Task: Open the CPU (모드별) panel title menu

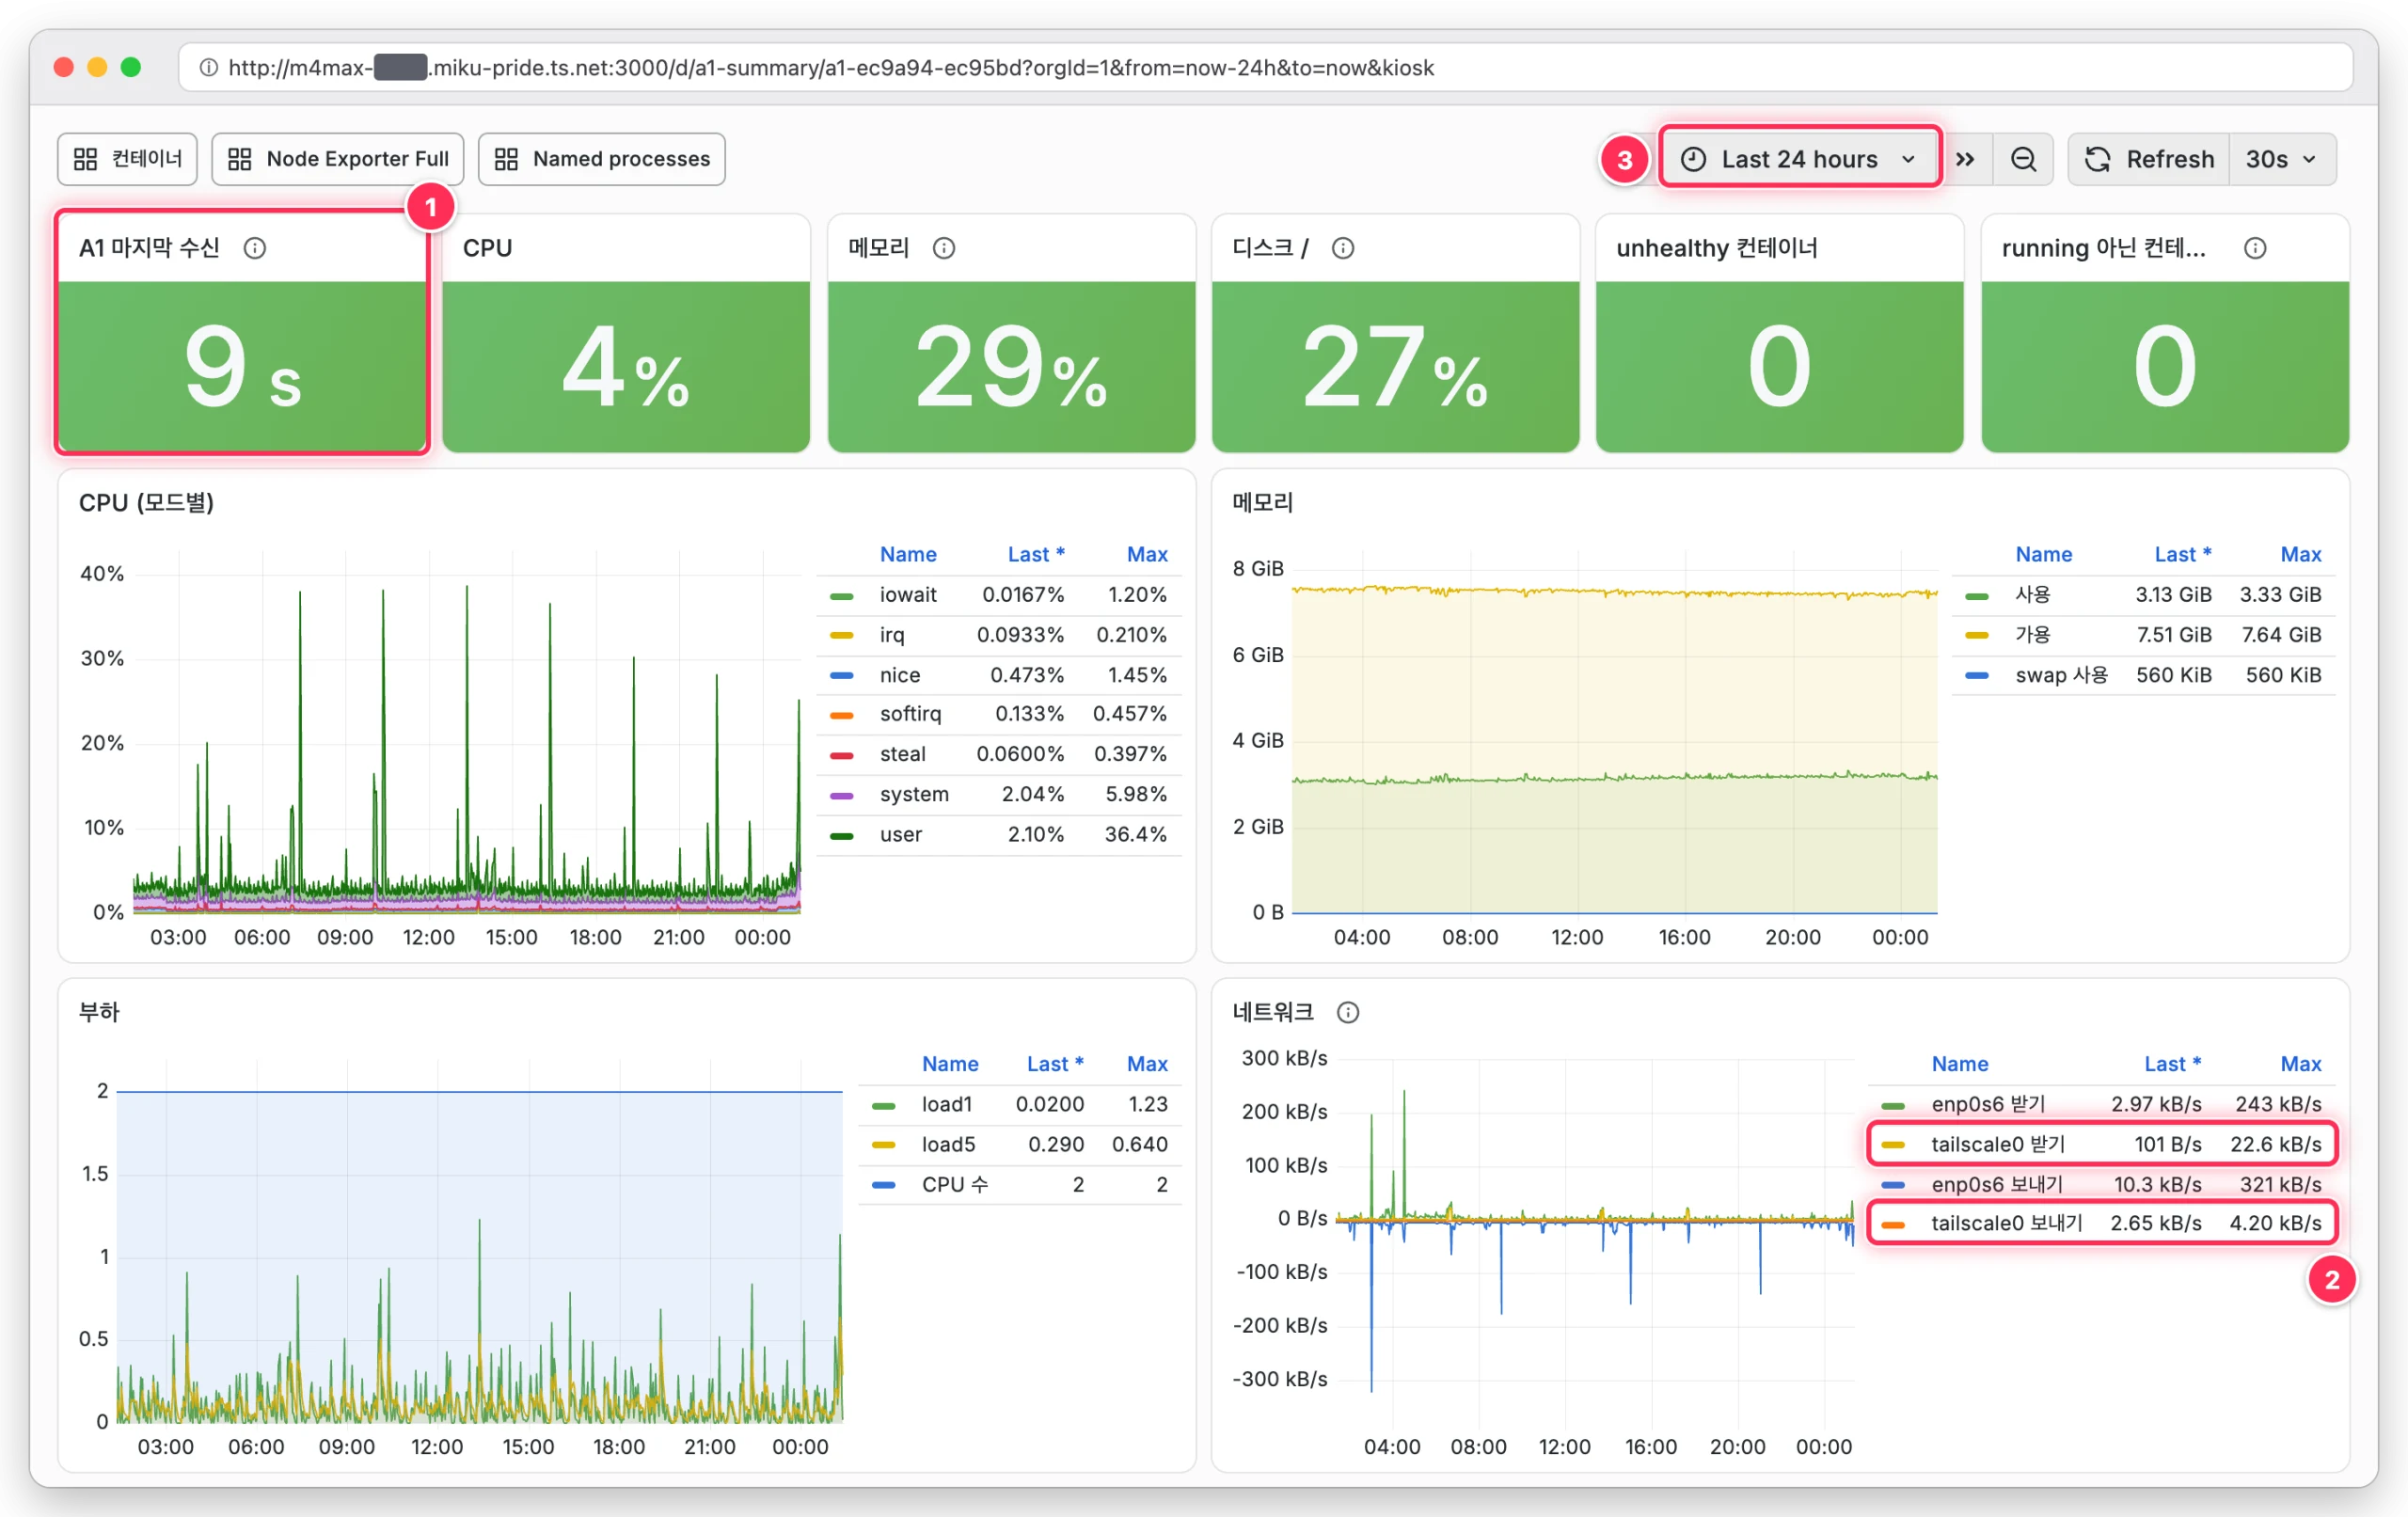Action: [x=146, y=502]
